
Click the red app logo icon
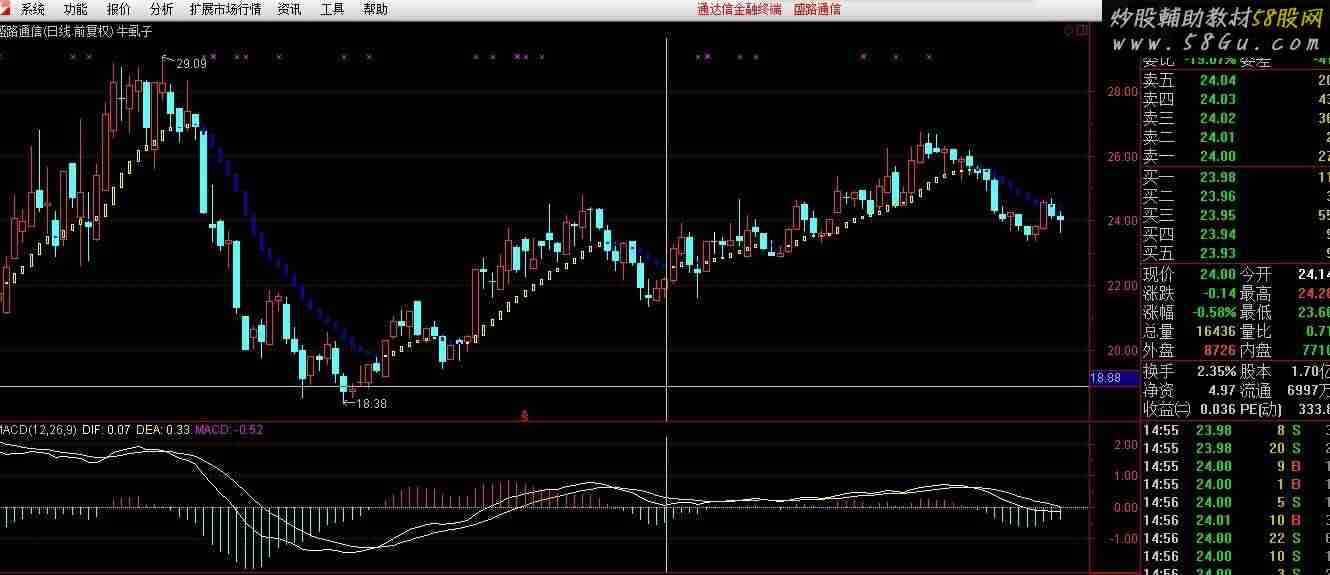point(6,9)
